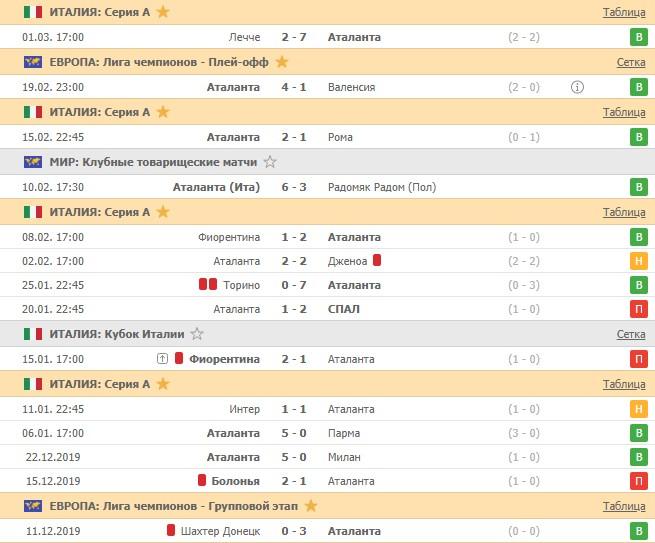Open the Таблица link for the Групповой этап

(624, 506)
